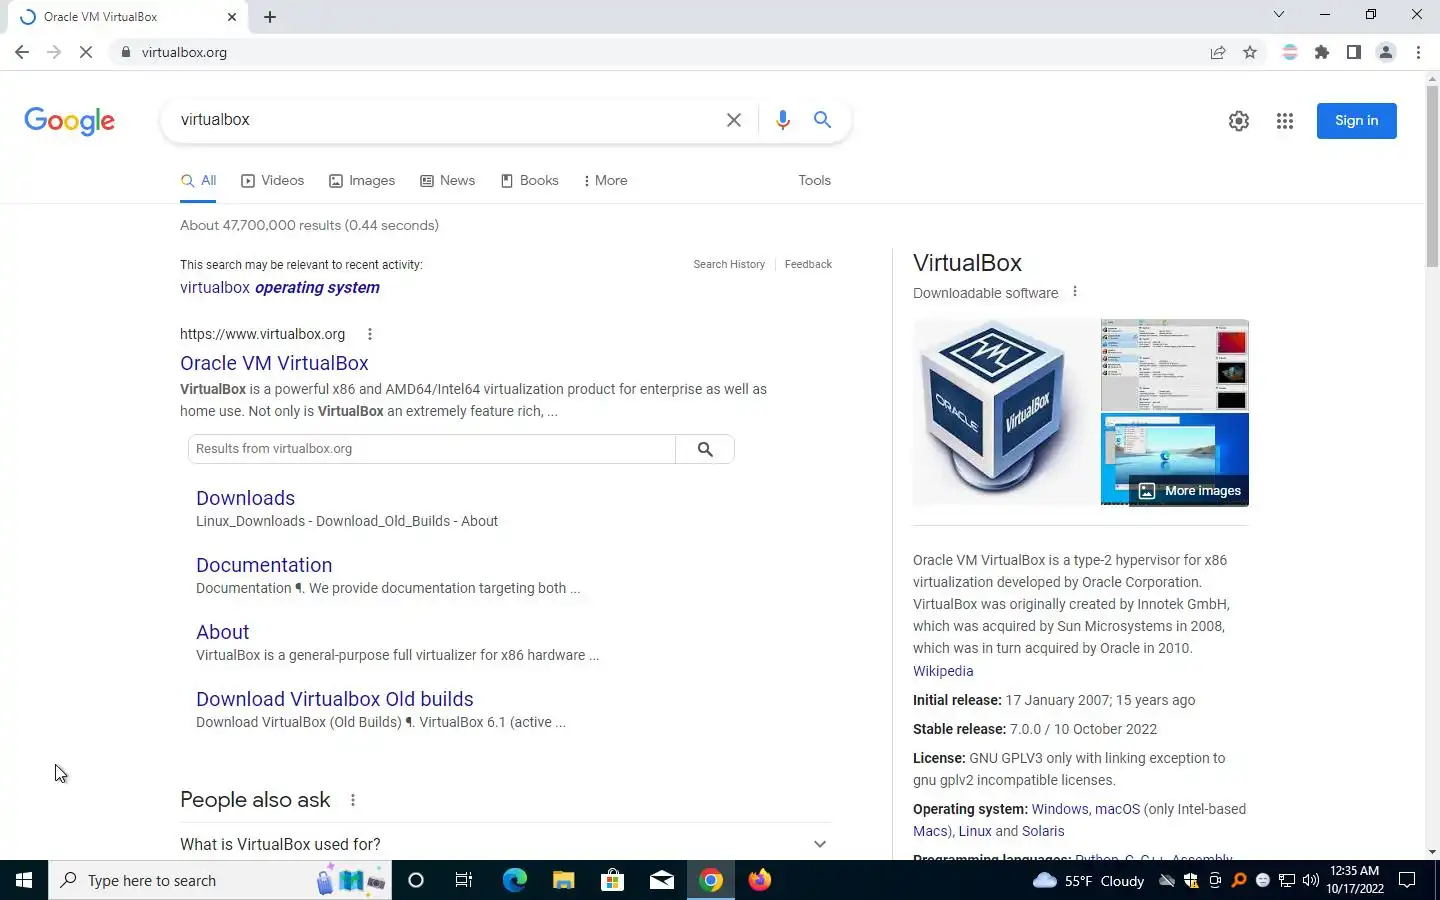The width and height of the screenshot is (1440, 900).
Task: Open the search Tools option
Action: tap(814, 181)
